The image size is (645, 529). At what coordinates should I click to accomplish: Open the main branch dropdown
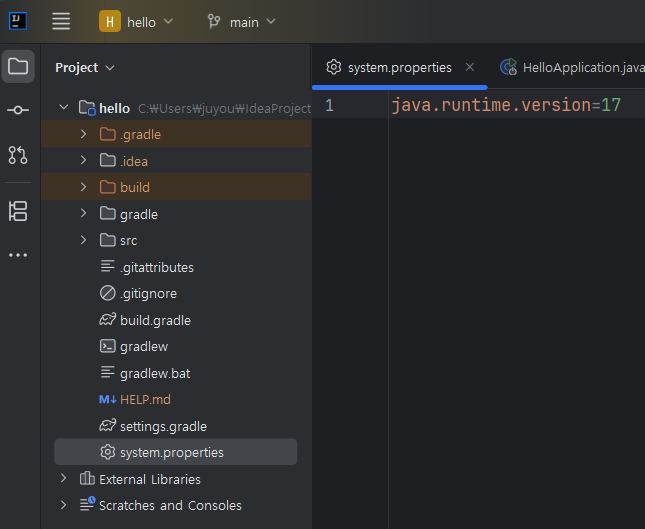241,21
